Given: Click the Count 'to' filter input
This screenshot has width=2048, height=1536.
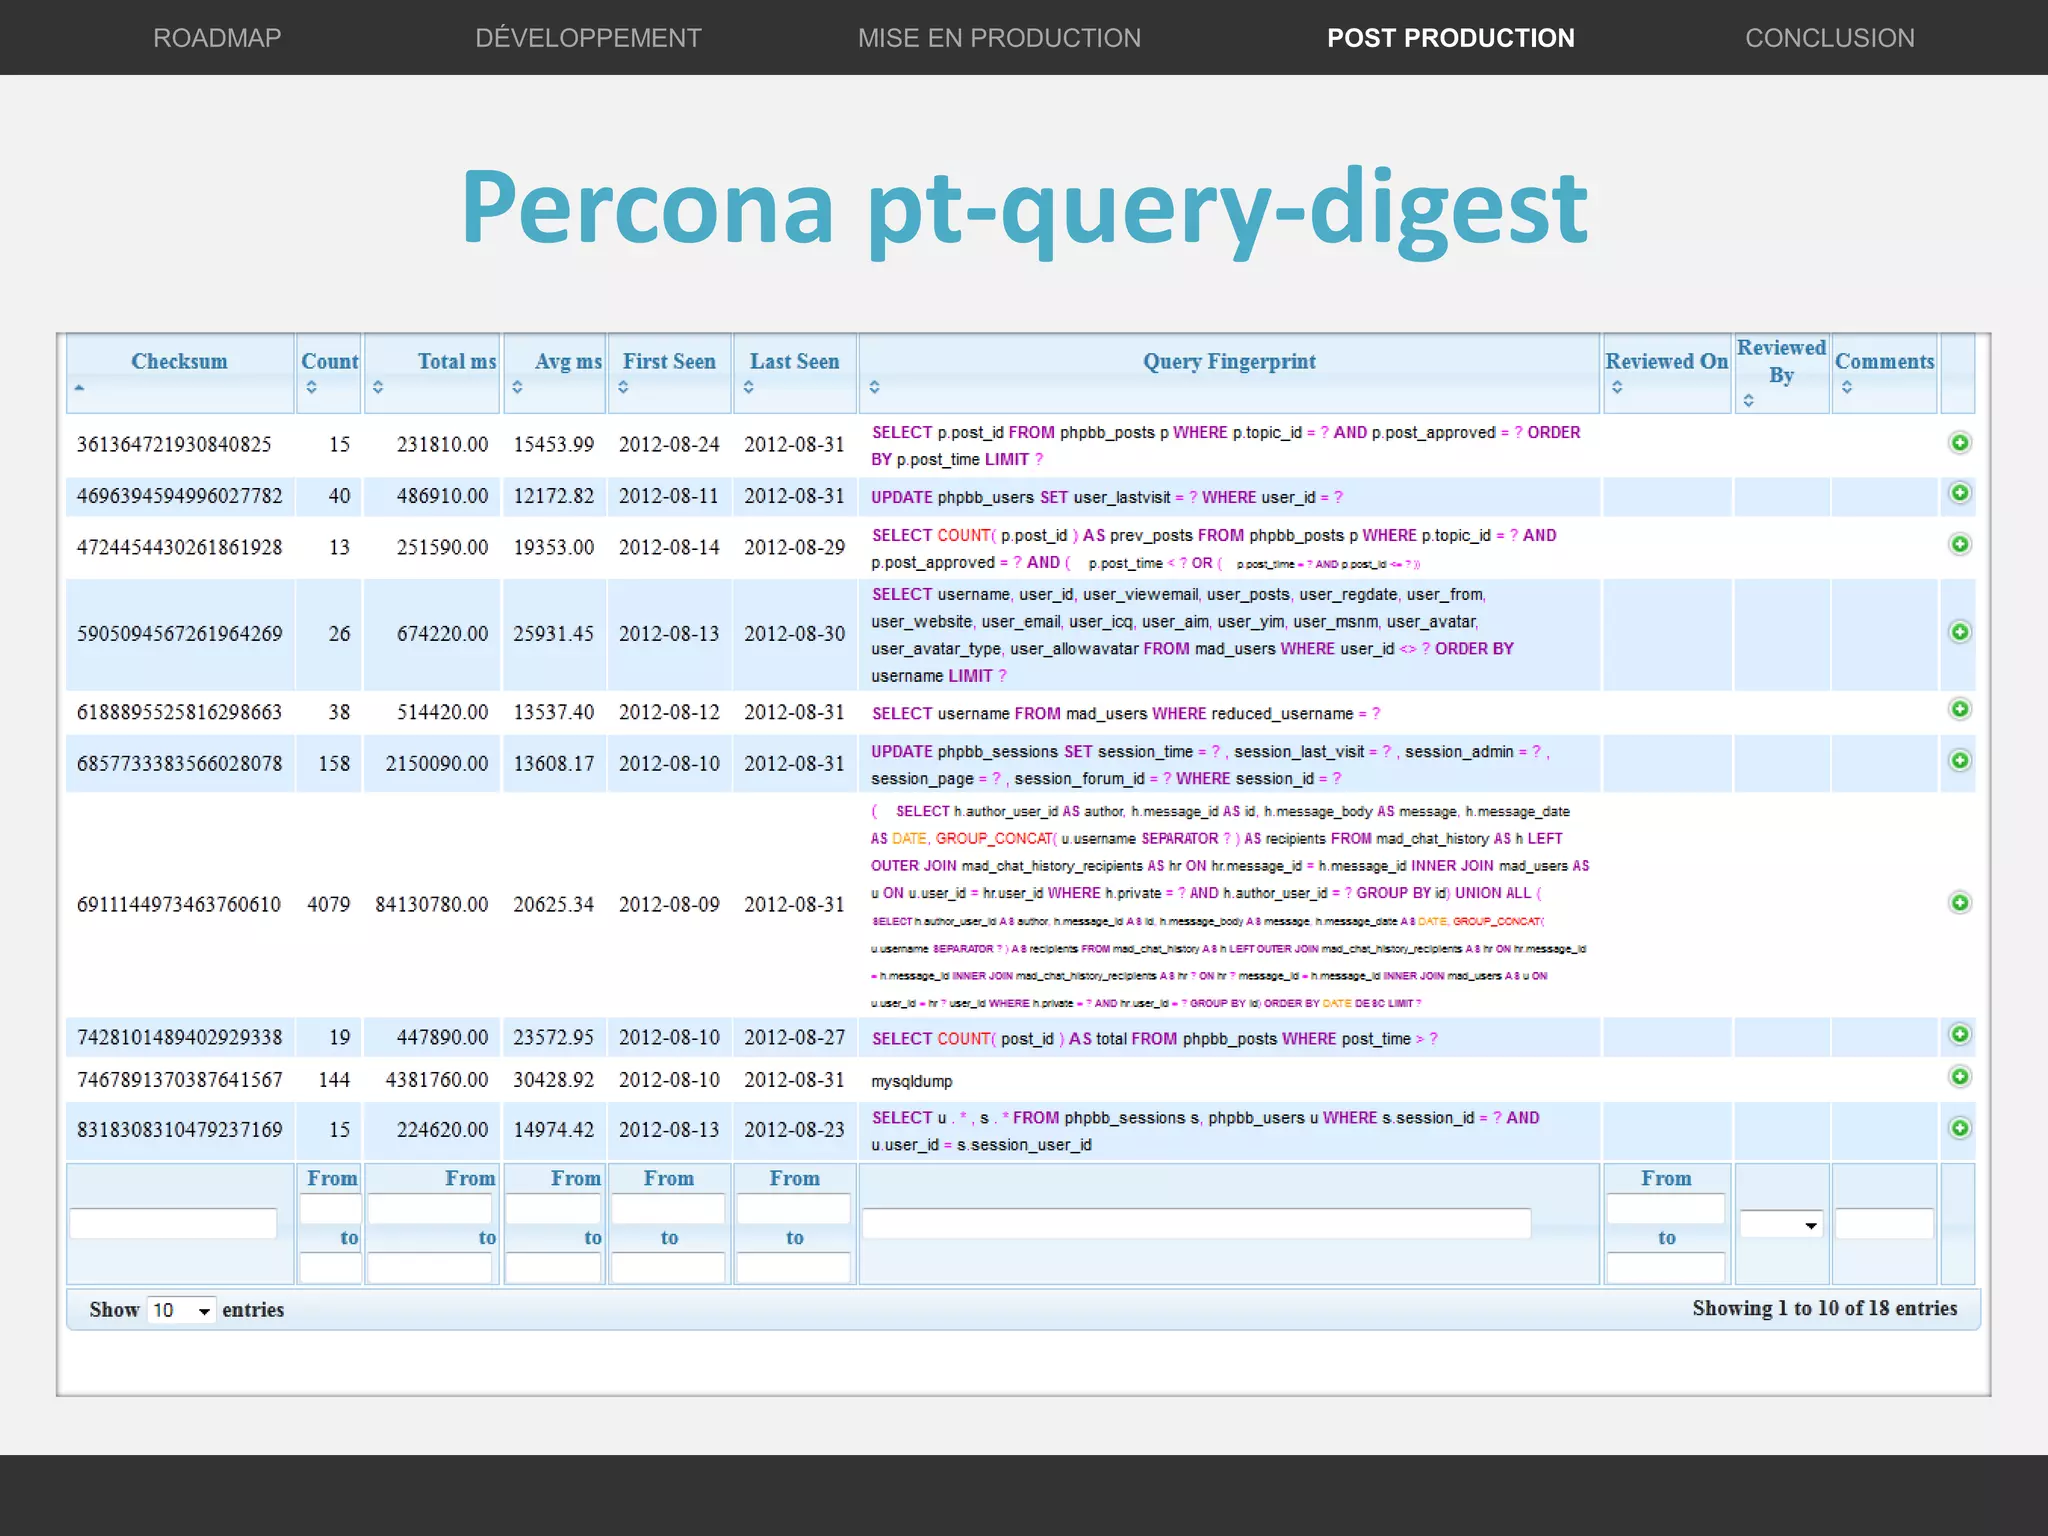Looking at the screenshot, I should click(330, 1267).
